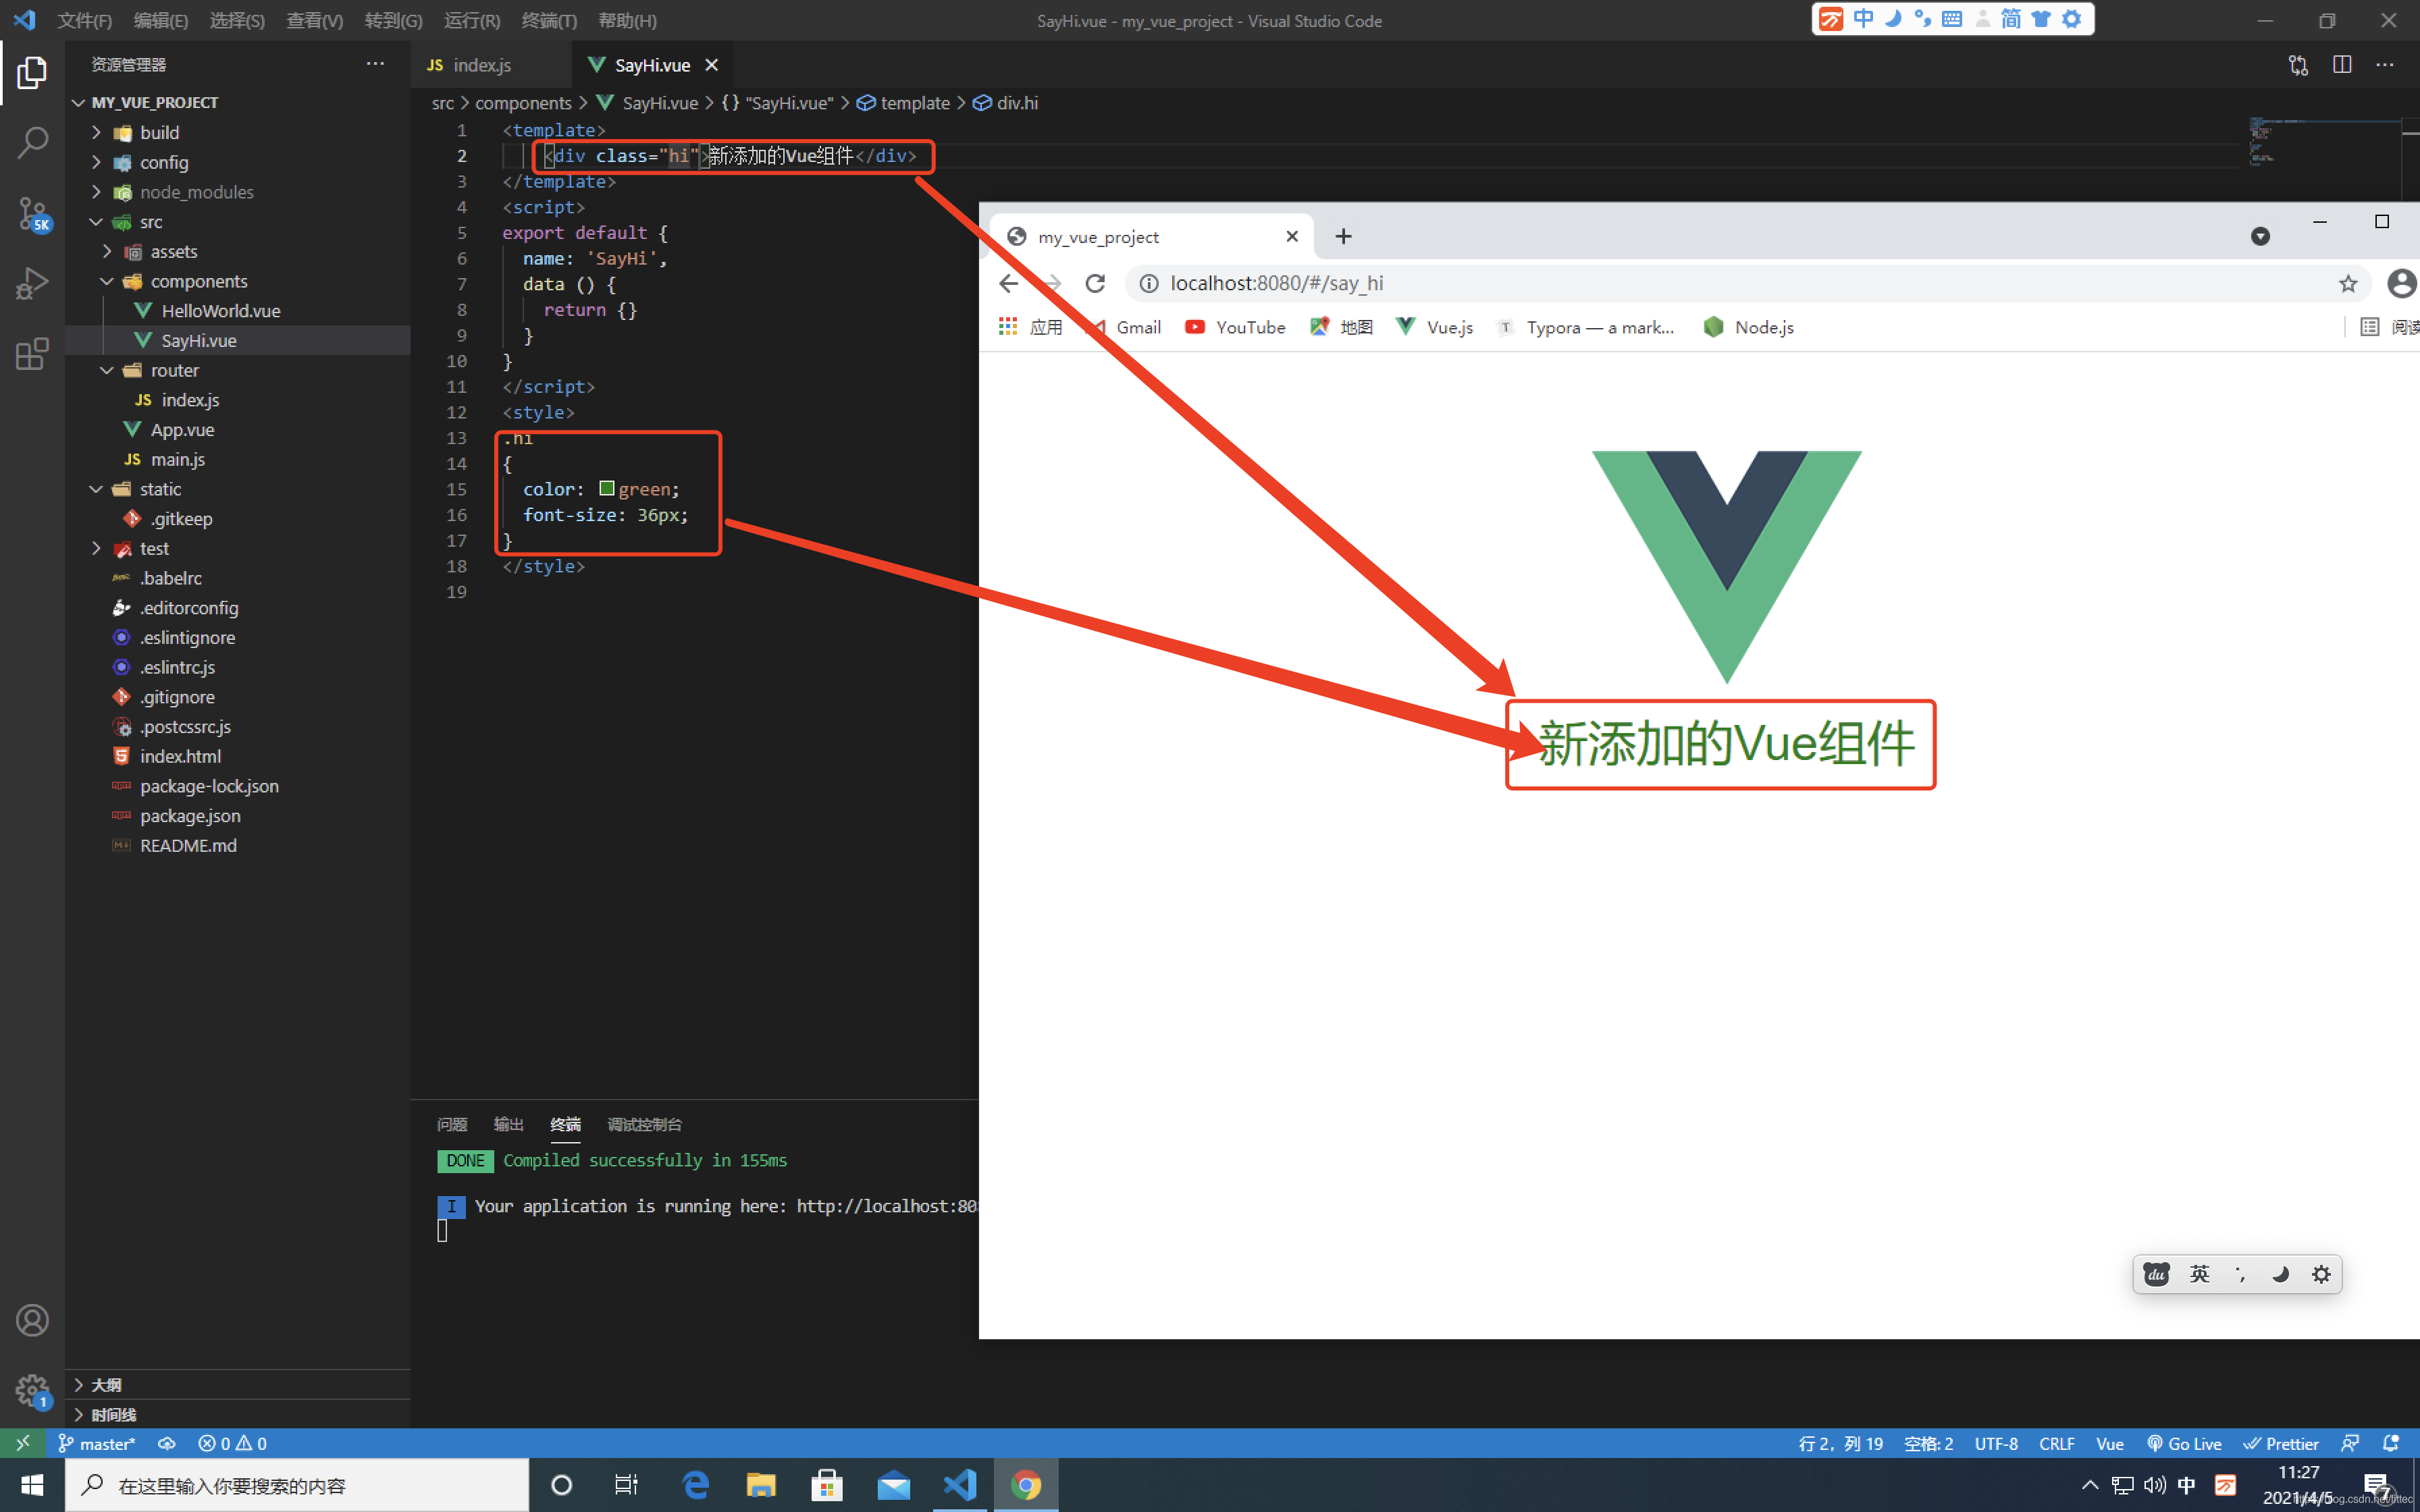Click the Open Changes icon in editor toolbar
This screenshot has width=2420, height=1512.
pos(2298,65)
